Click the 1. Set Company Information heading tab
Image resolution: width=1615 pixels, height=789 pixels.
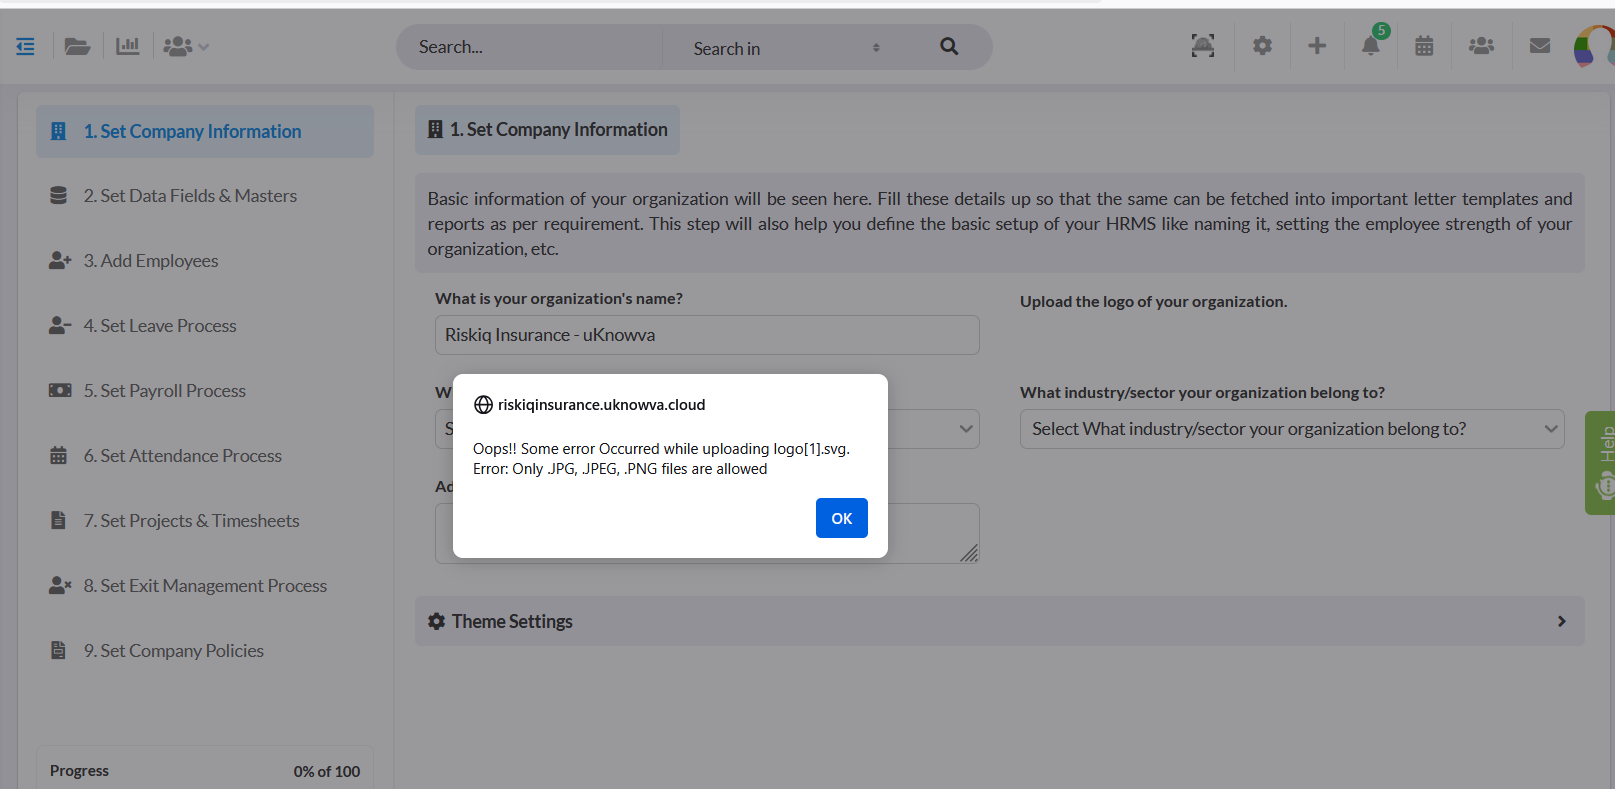click(x=547, y=130)
